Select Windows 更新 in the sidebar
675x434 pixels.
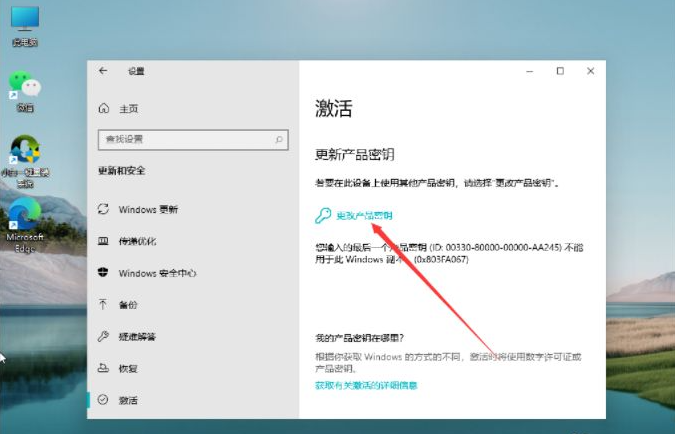(x=148, y=209)
